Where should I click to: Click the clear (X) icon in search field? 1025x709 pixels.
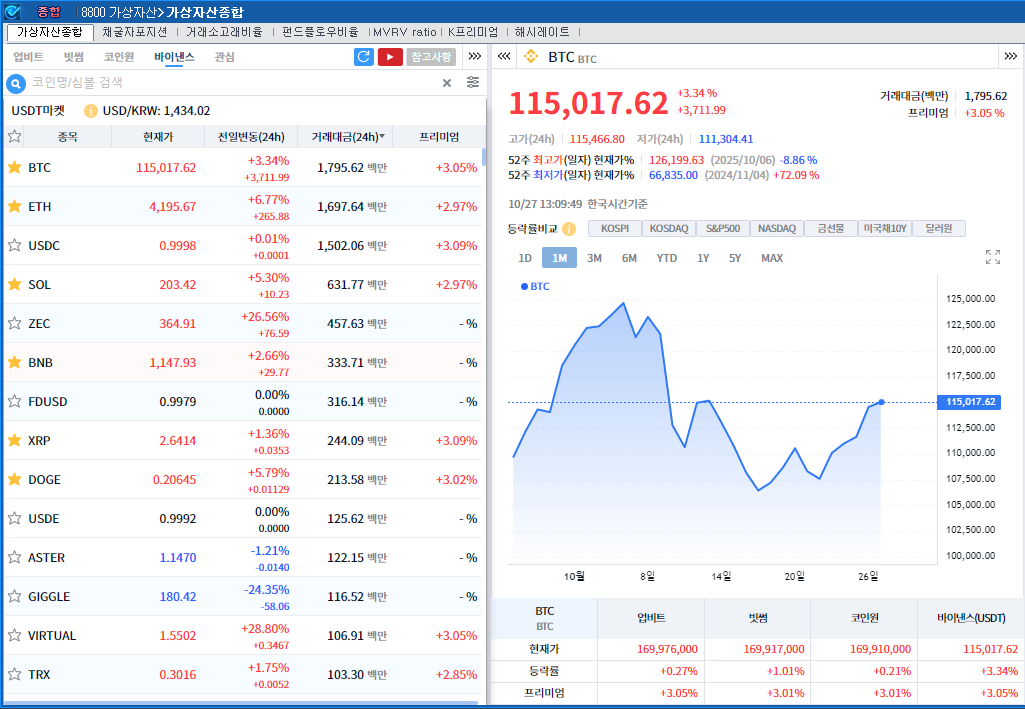[448, 84]
